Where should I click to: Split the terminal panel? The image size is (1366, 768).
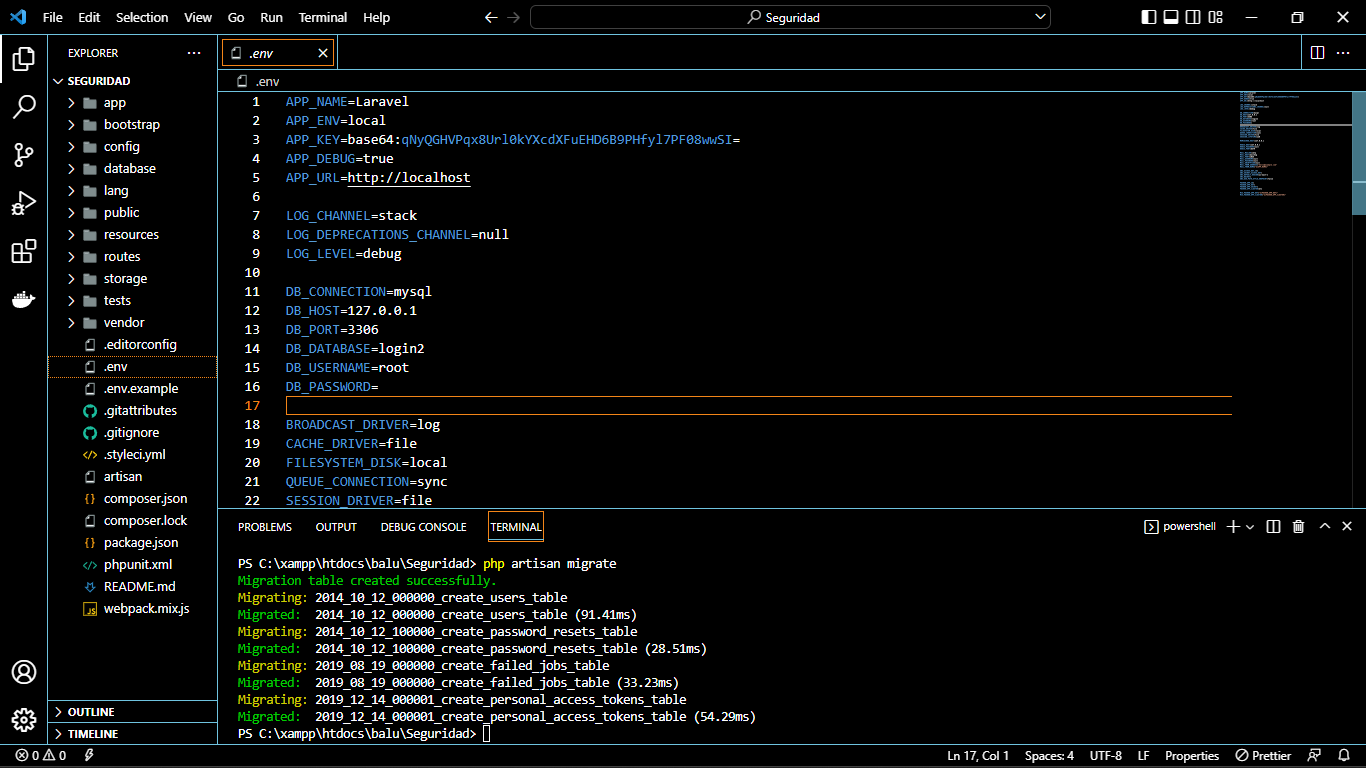point(1273,526)
